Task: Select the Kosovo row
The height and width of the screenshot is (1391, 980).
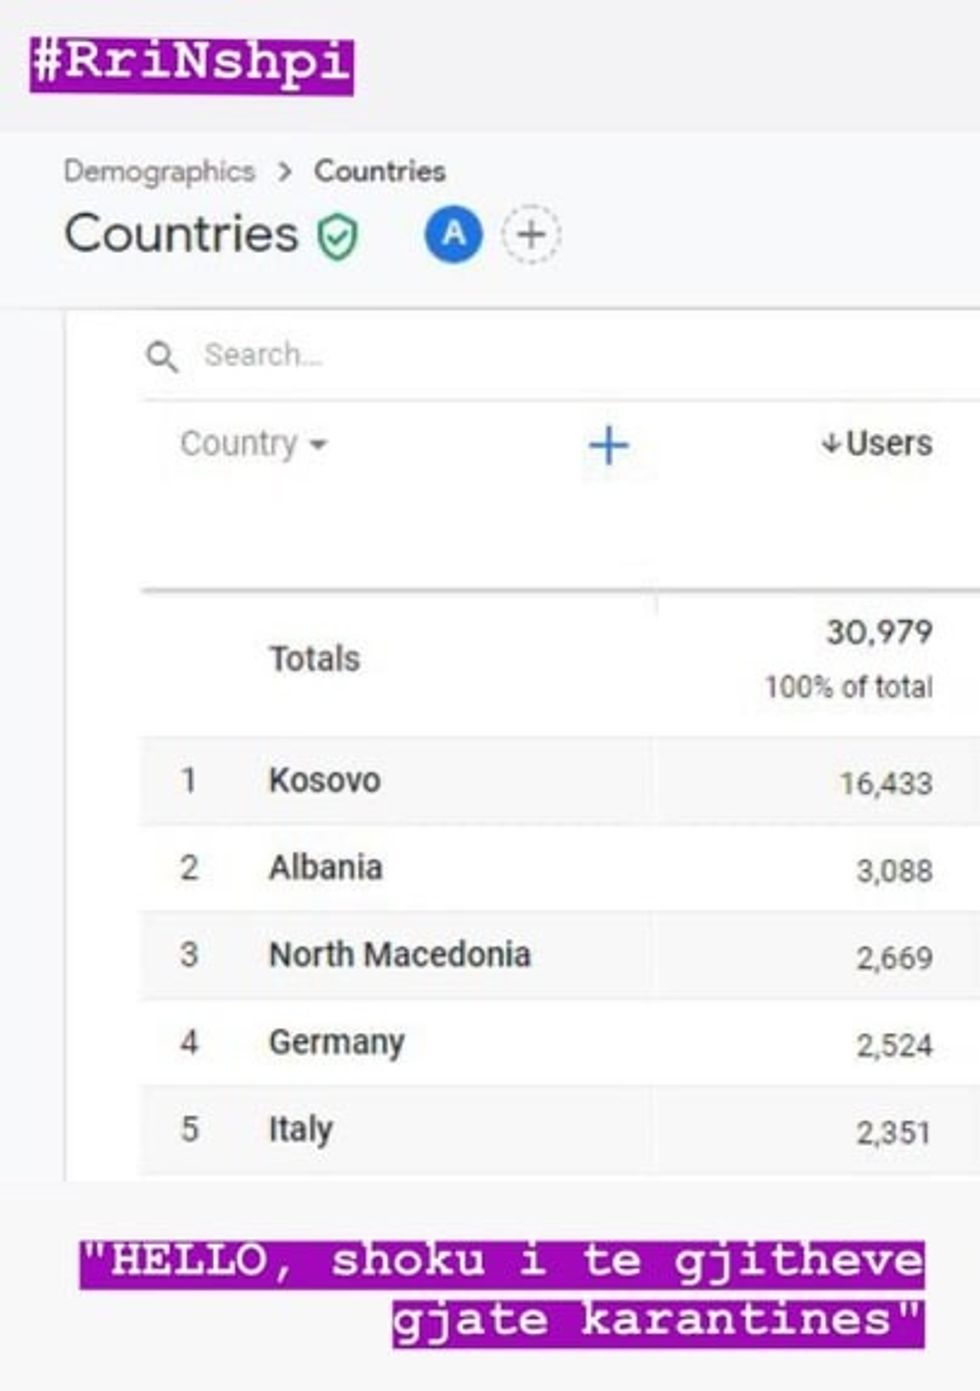Action: pyautogui.click(x=324, y=780)
